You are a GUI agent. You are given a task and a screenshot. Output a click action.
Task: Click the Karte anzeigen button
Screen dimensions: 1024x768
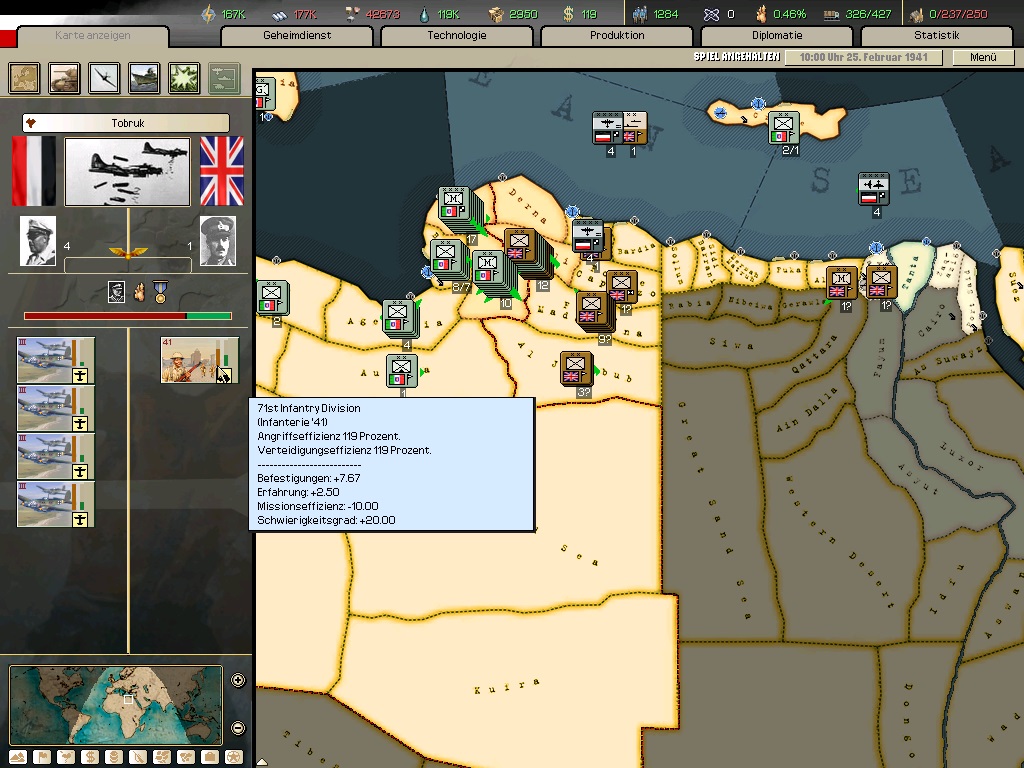(x=92, y=36)
